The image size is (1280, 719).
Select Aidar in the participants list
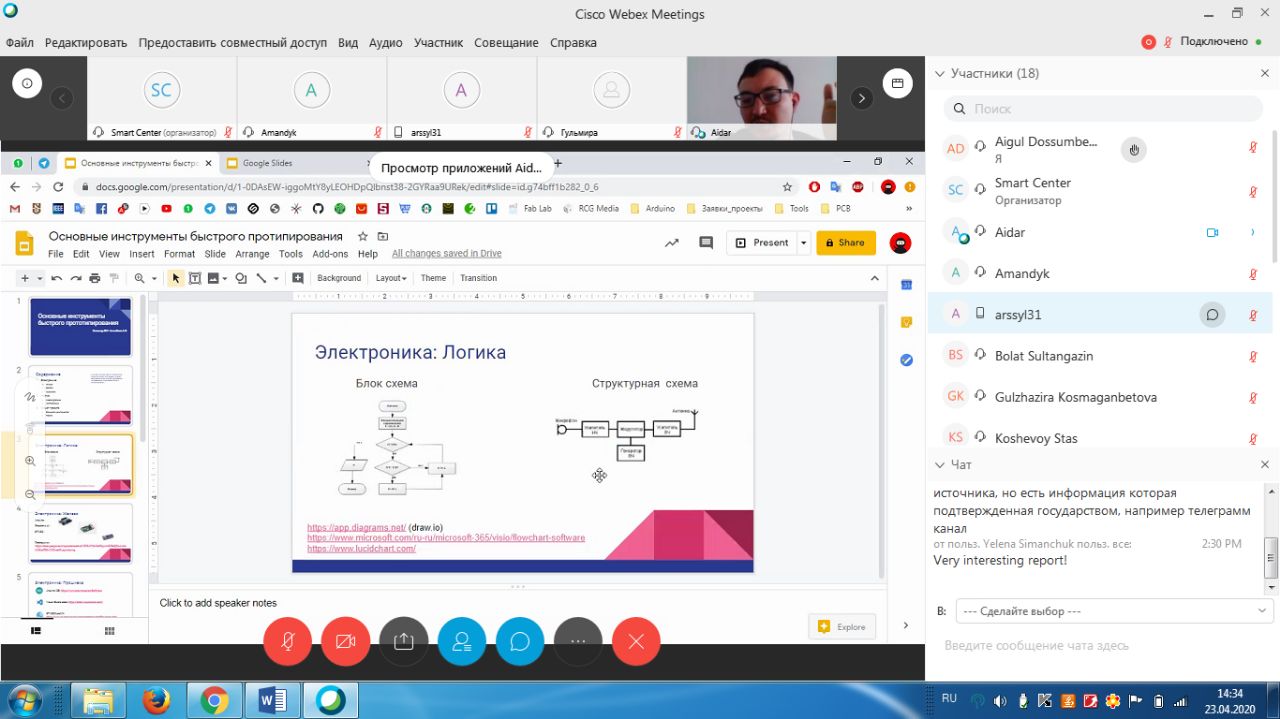point(1010,232)
